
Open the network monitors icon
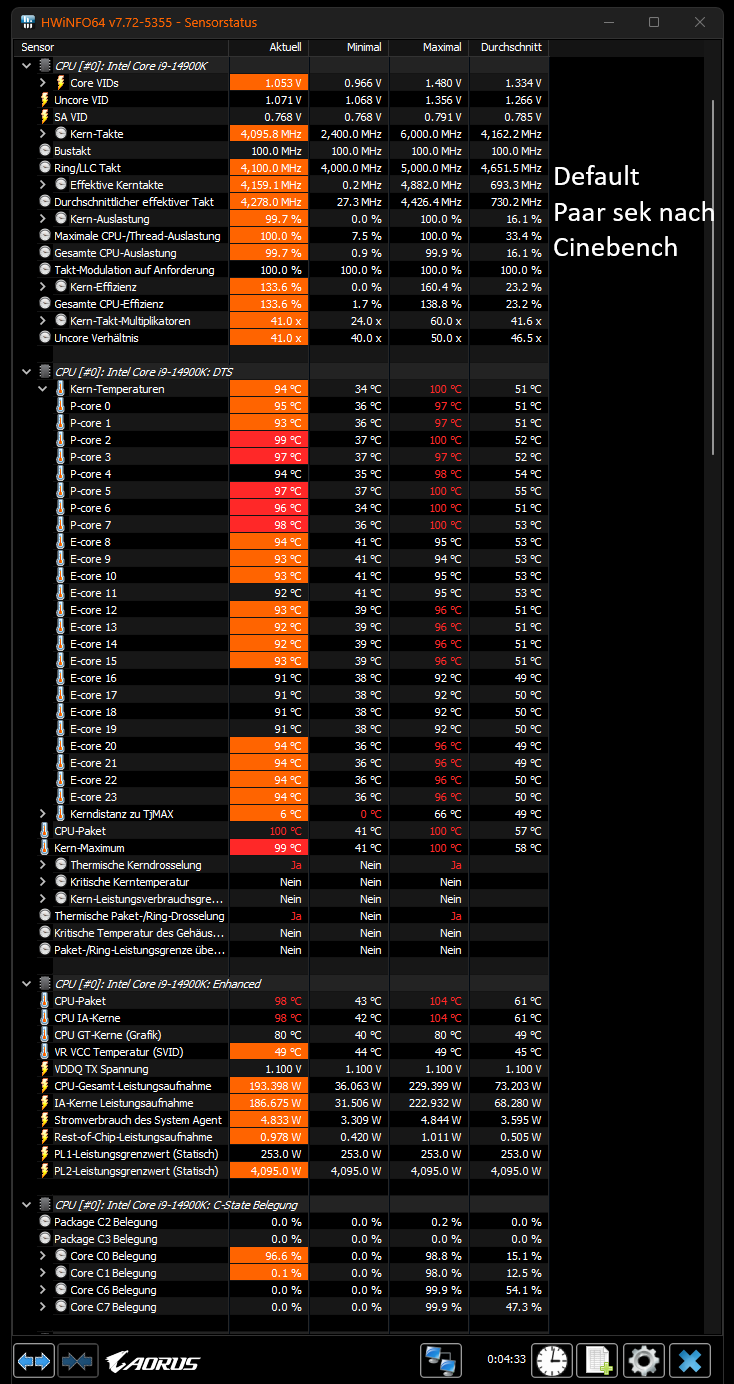(440, 1361)
